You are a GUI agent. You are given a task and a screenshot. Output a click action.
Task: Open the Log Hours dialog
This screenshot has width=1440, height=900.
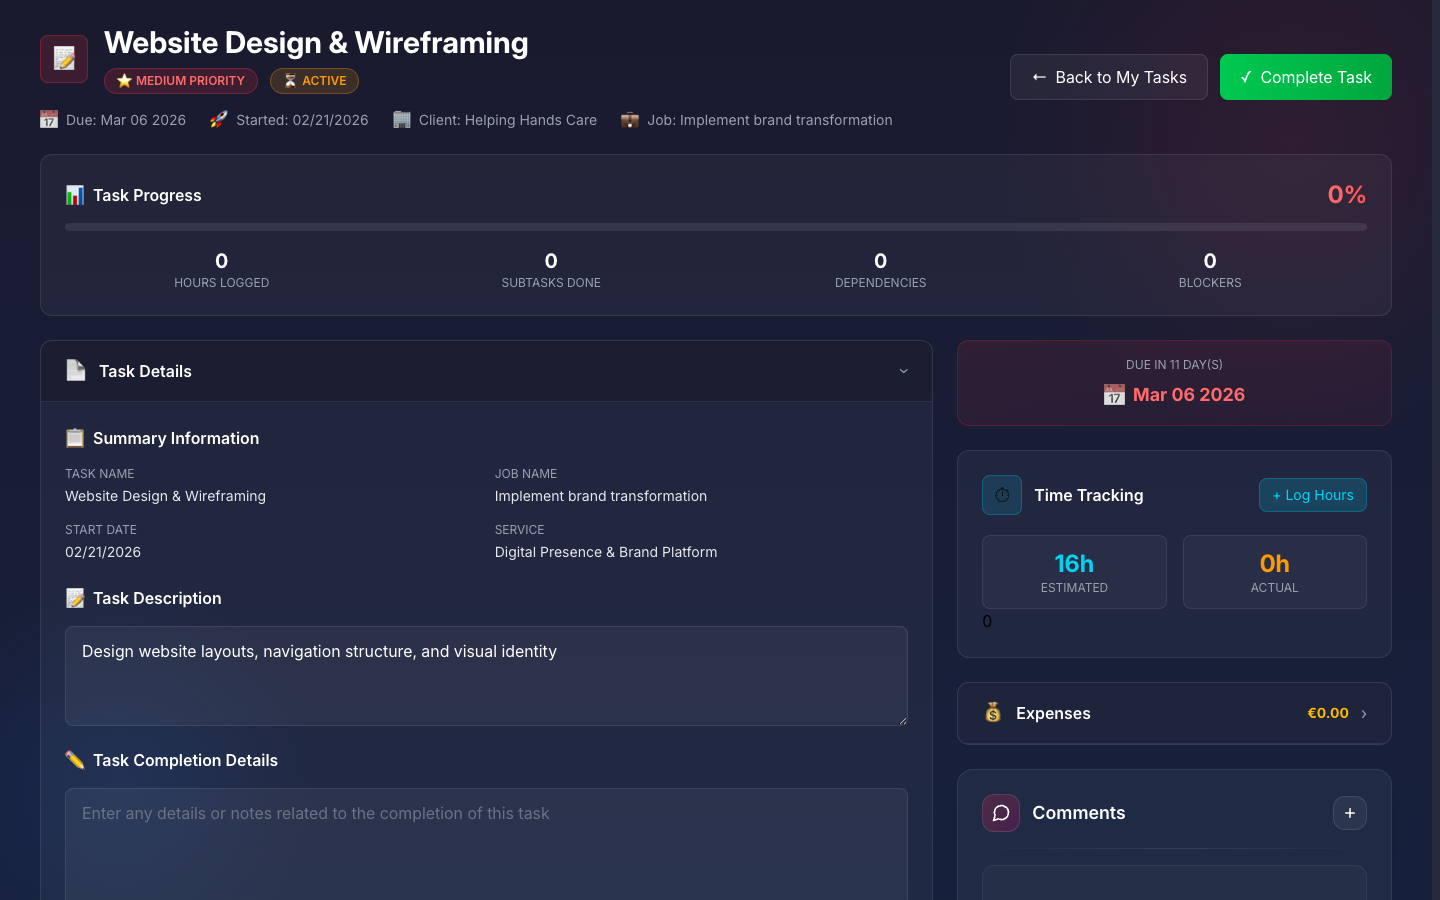tap(1312, 495)
